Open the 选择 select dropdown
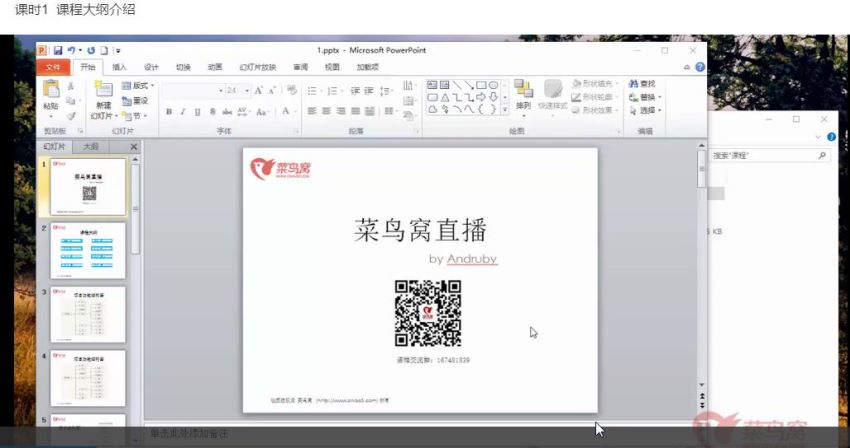 pyautogui.click(x=645, y=110)
